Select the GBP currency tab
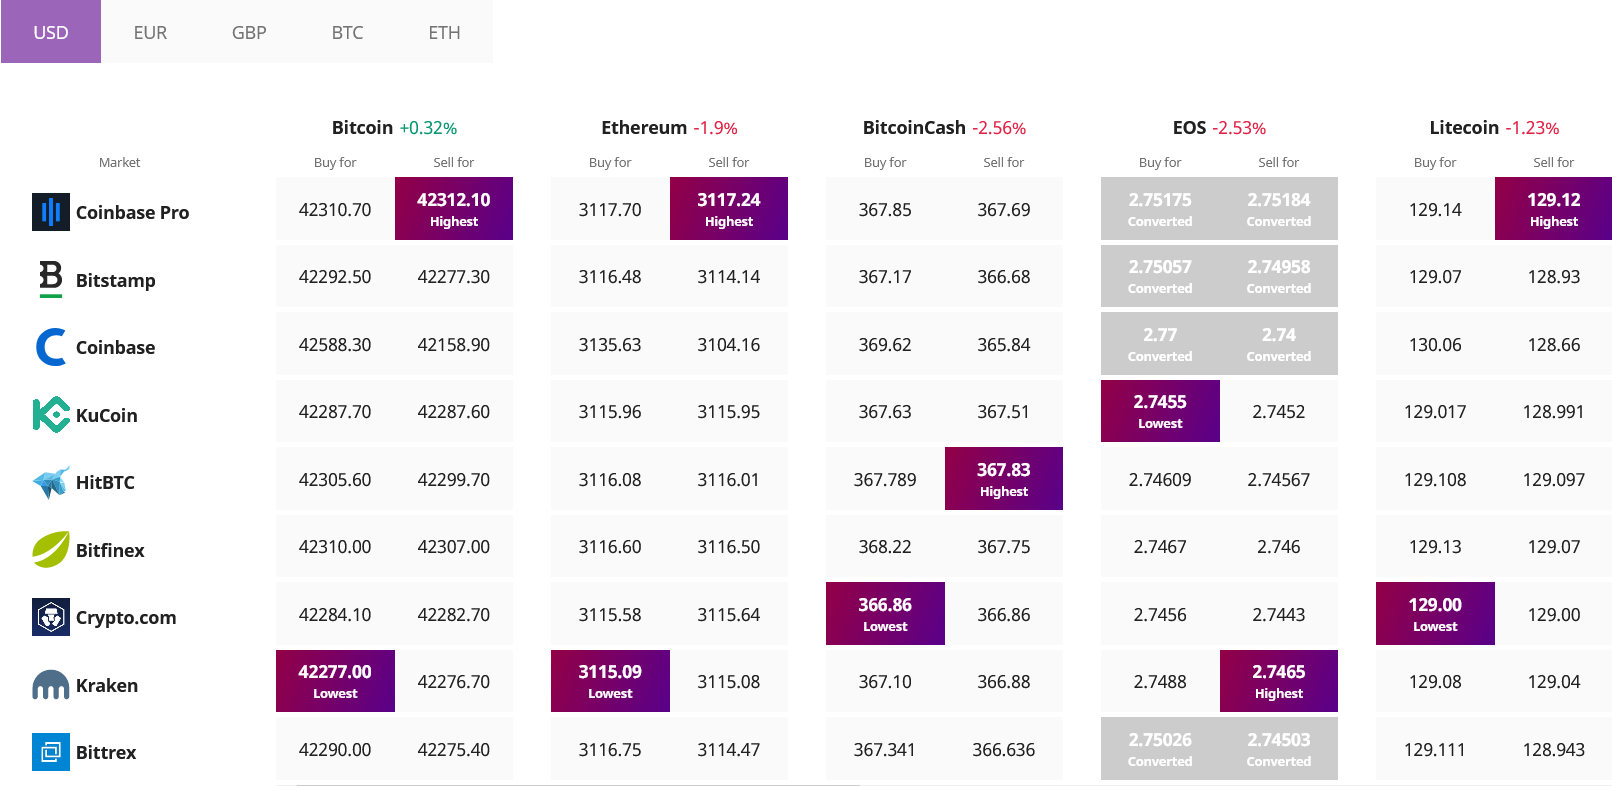Image resolution: width=1612 pixels, height=786 pixels. pos(249,32)
